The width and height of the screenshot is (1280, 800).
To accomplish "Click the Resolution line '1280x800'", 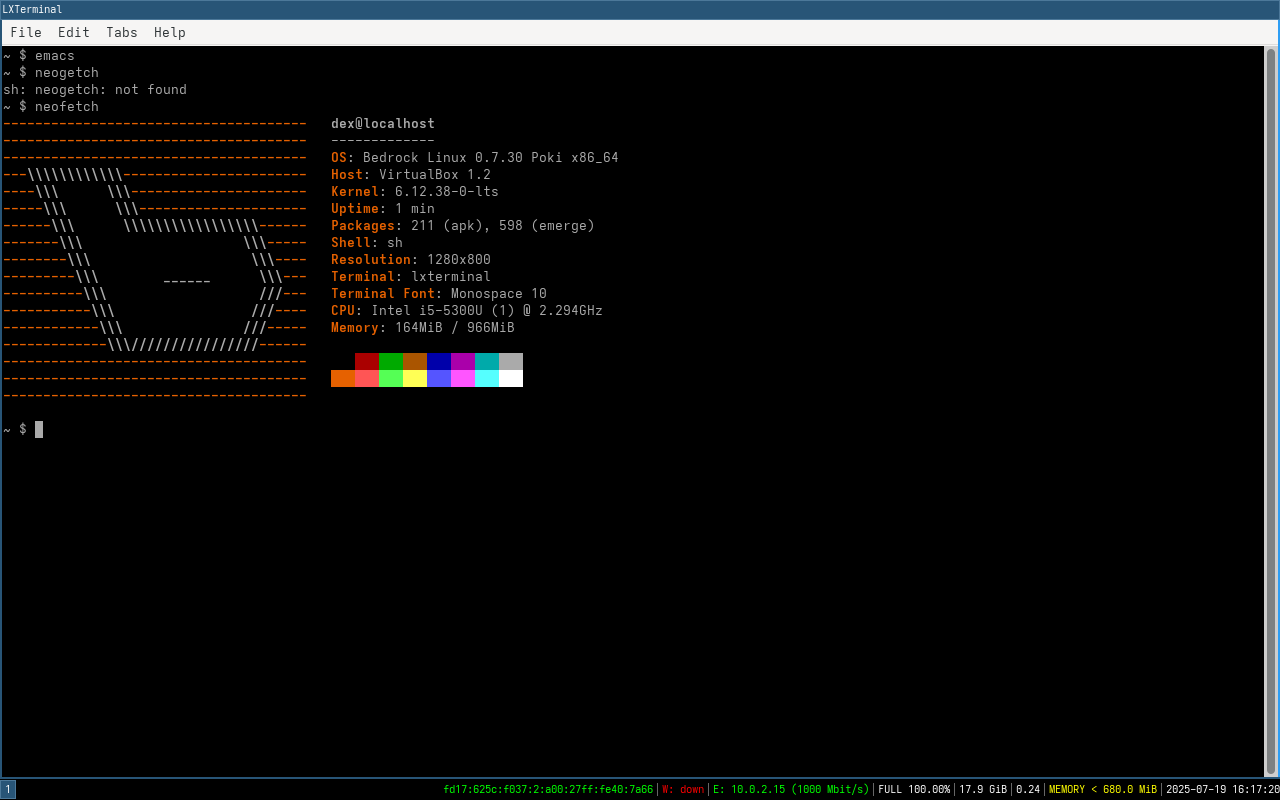I will (411, 260).
